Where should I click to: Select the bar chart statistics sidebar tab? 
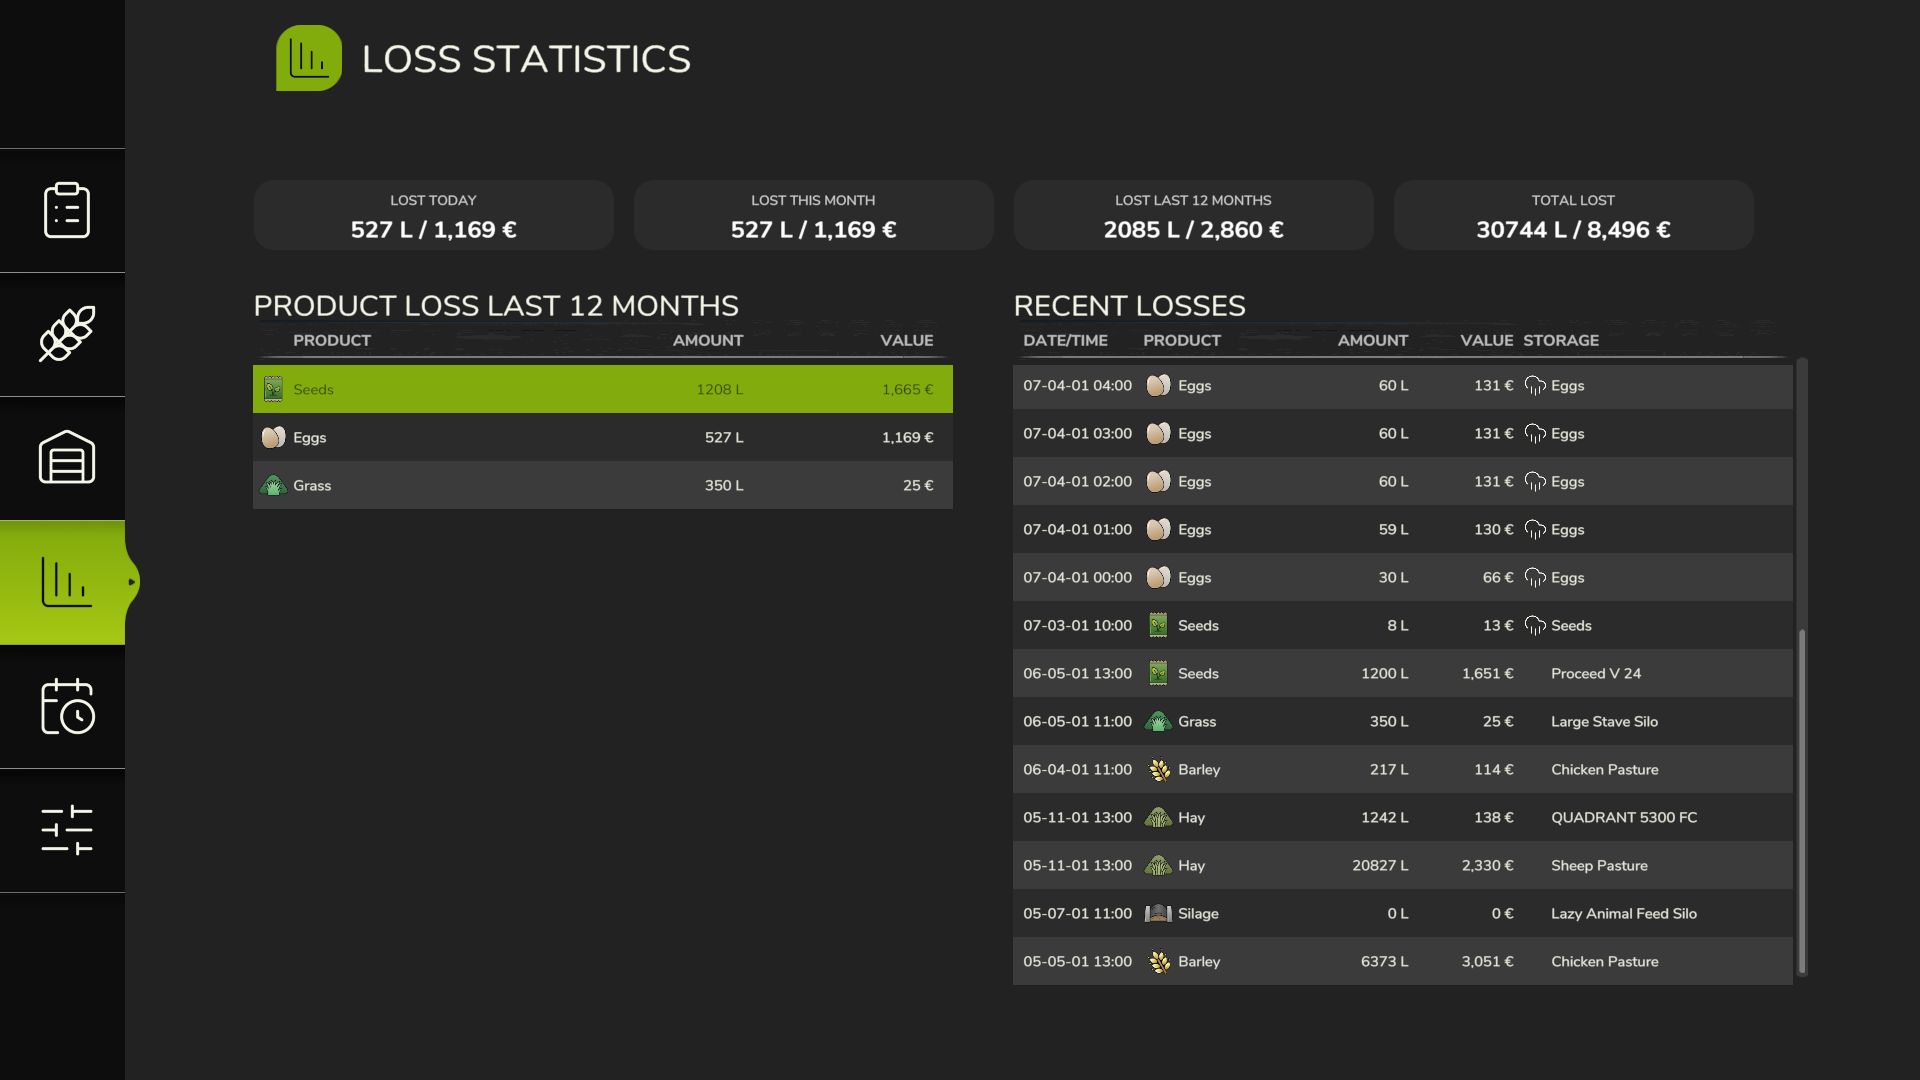(x=66, y=582)
